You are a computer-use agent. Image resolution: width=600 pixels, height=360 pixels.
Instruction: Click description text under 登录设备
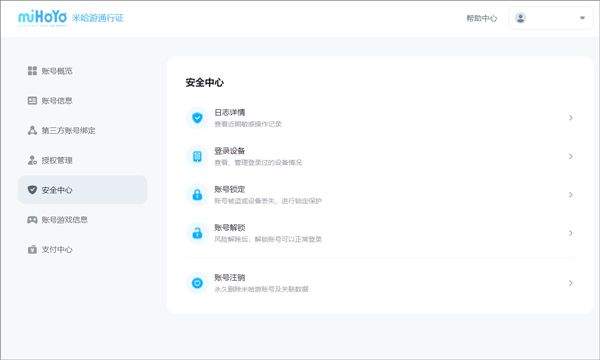[x=258, y=163]
